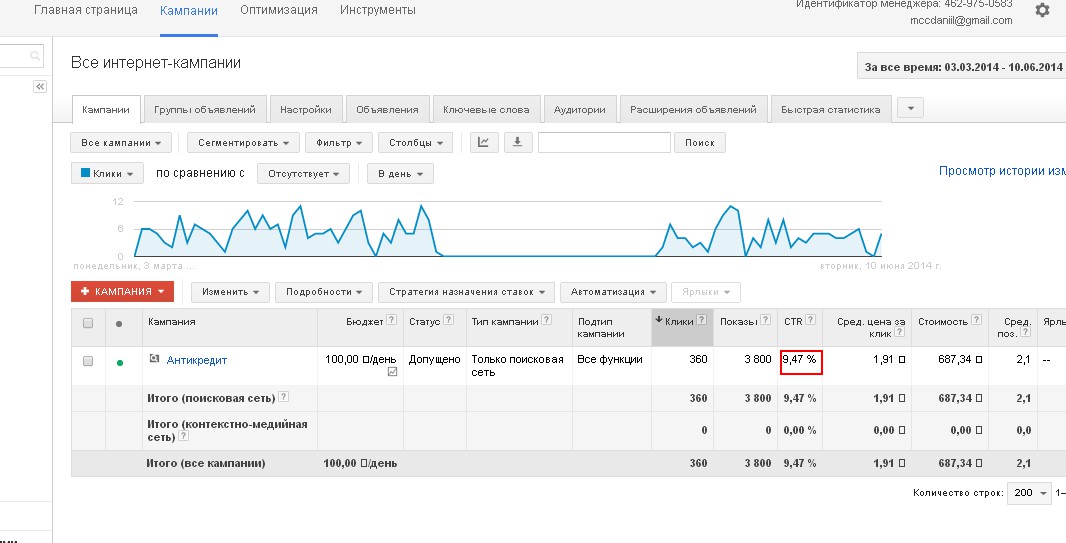
Task: Click help icon beside контекстно-медийная сеть
Action: 184,437
